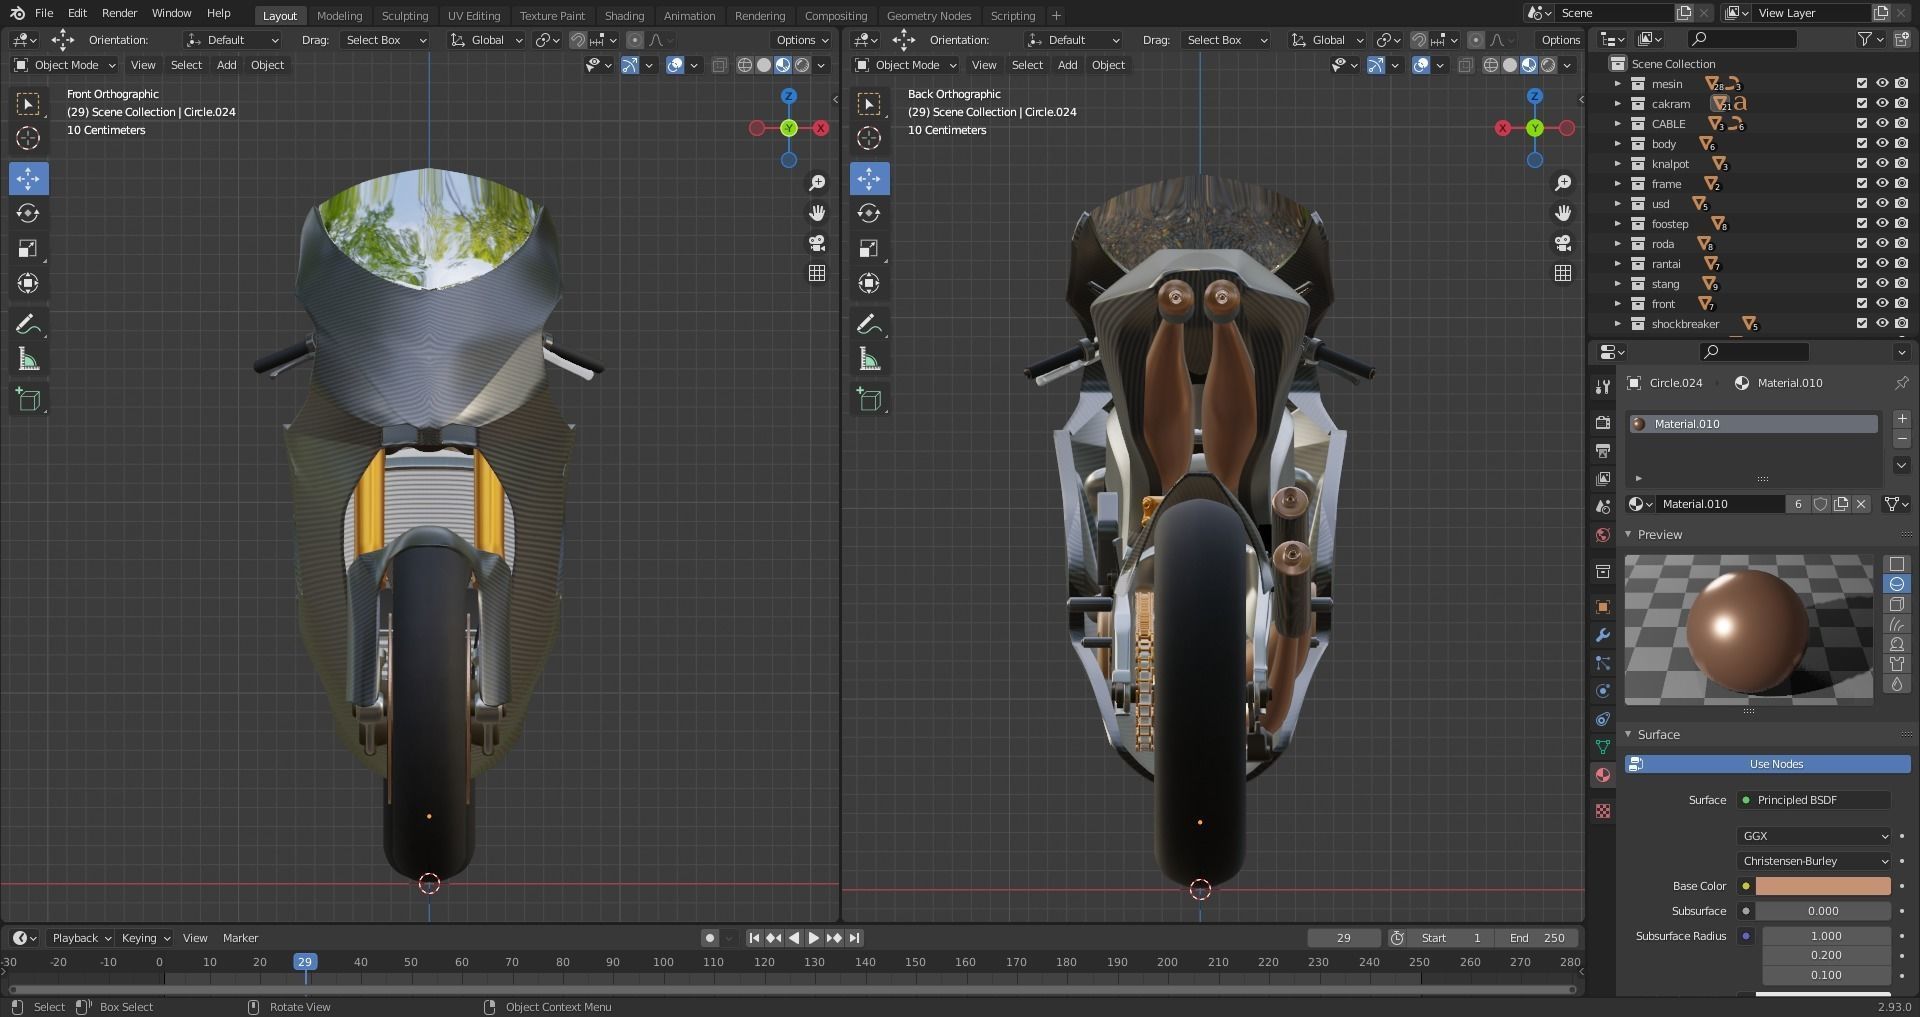This screenshot has height=1017, width=1920.
Task: Toggle the eye icon for the roda collection
Action: click(1881, 244)
